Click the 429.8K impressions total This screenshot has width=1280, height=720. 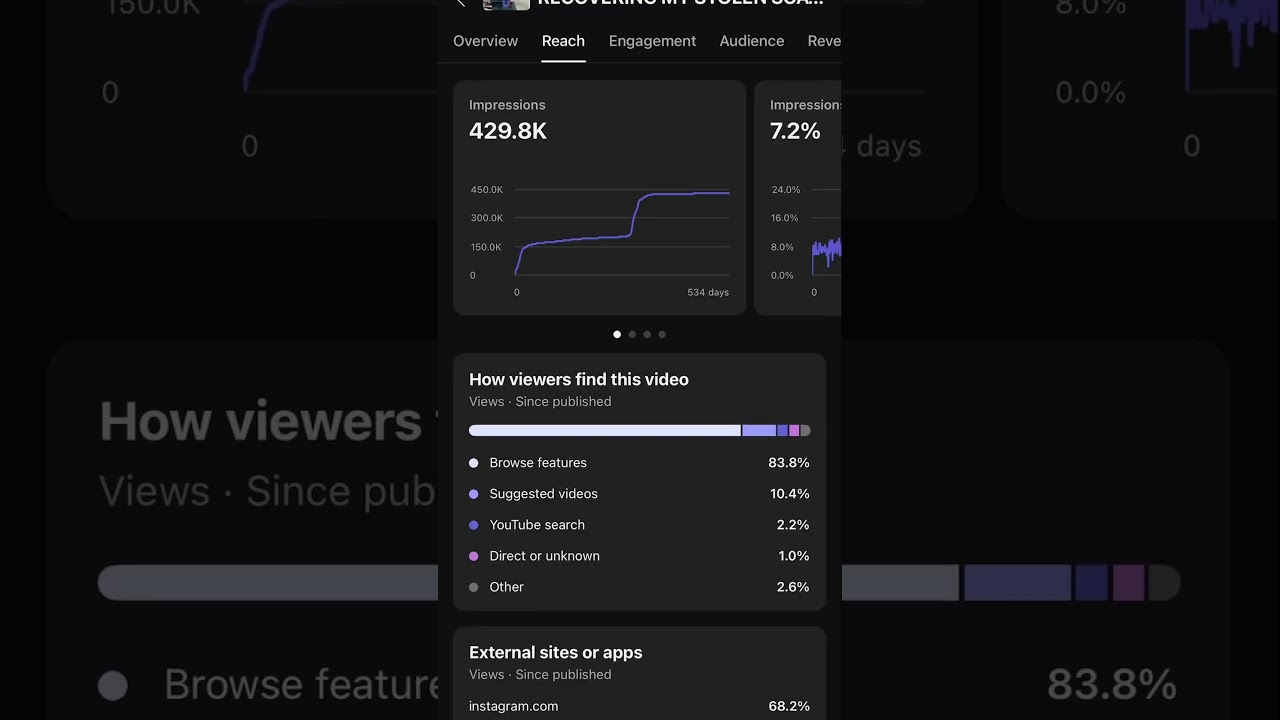(x=508, y=132)
